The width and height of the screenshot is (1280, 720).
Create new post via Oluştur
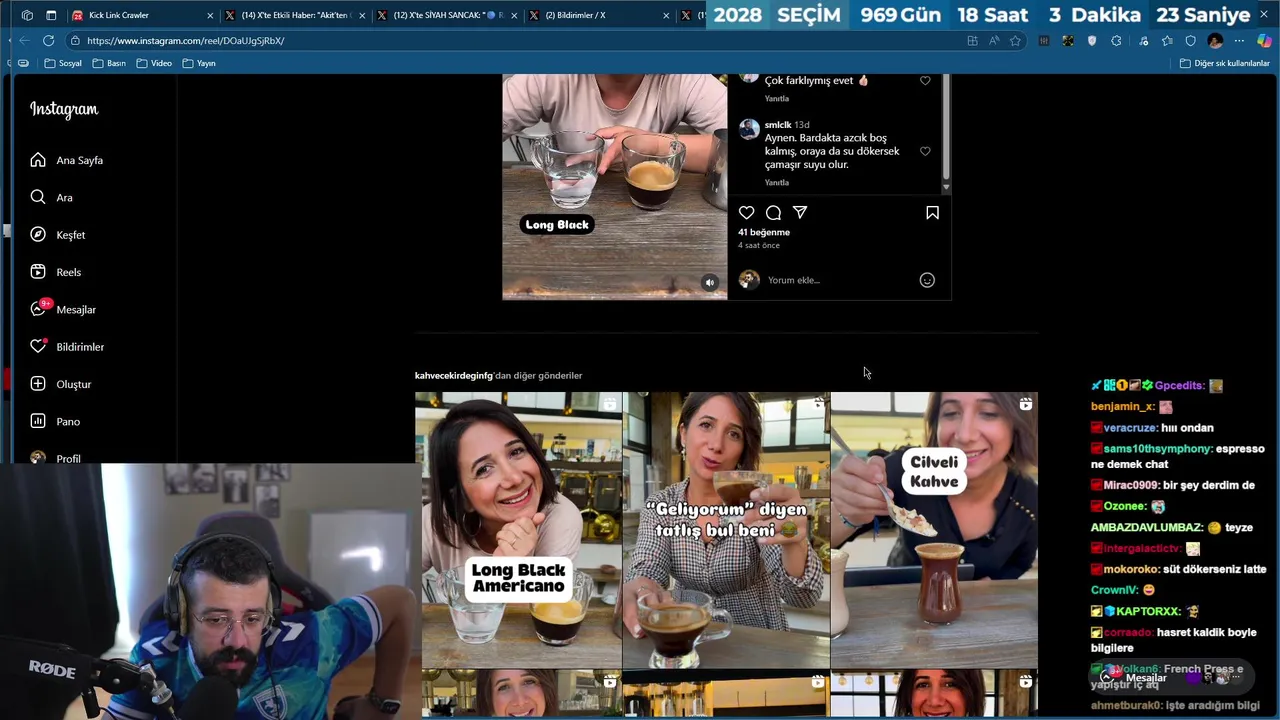[60, 384]
